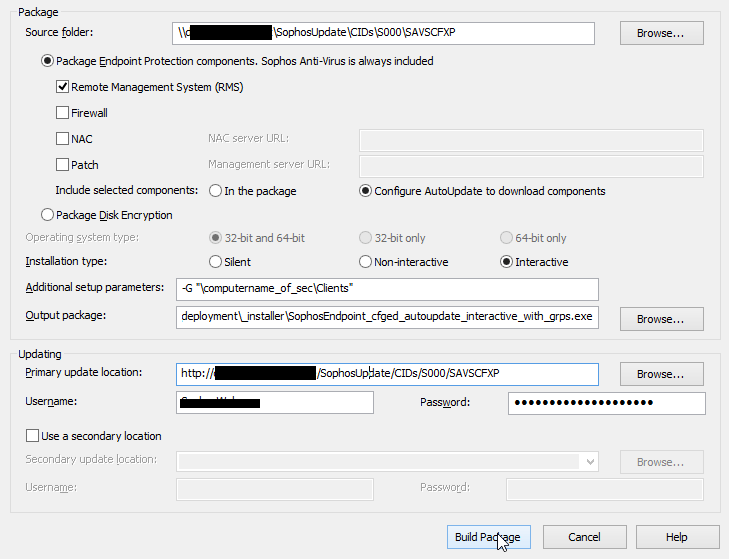Enable the Patch component checkbox

62,165
